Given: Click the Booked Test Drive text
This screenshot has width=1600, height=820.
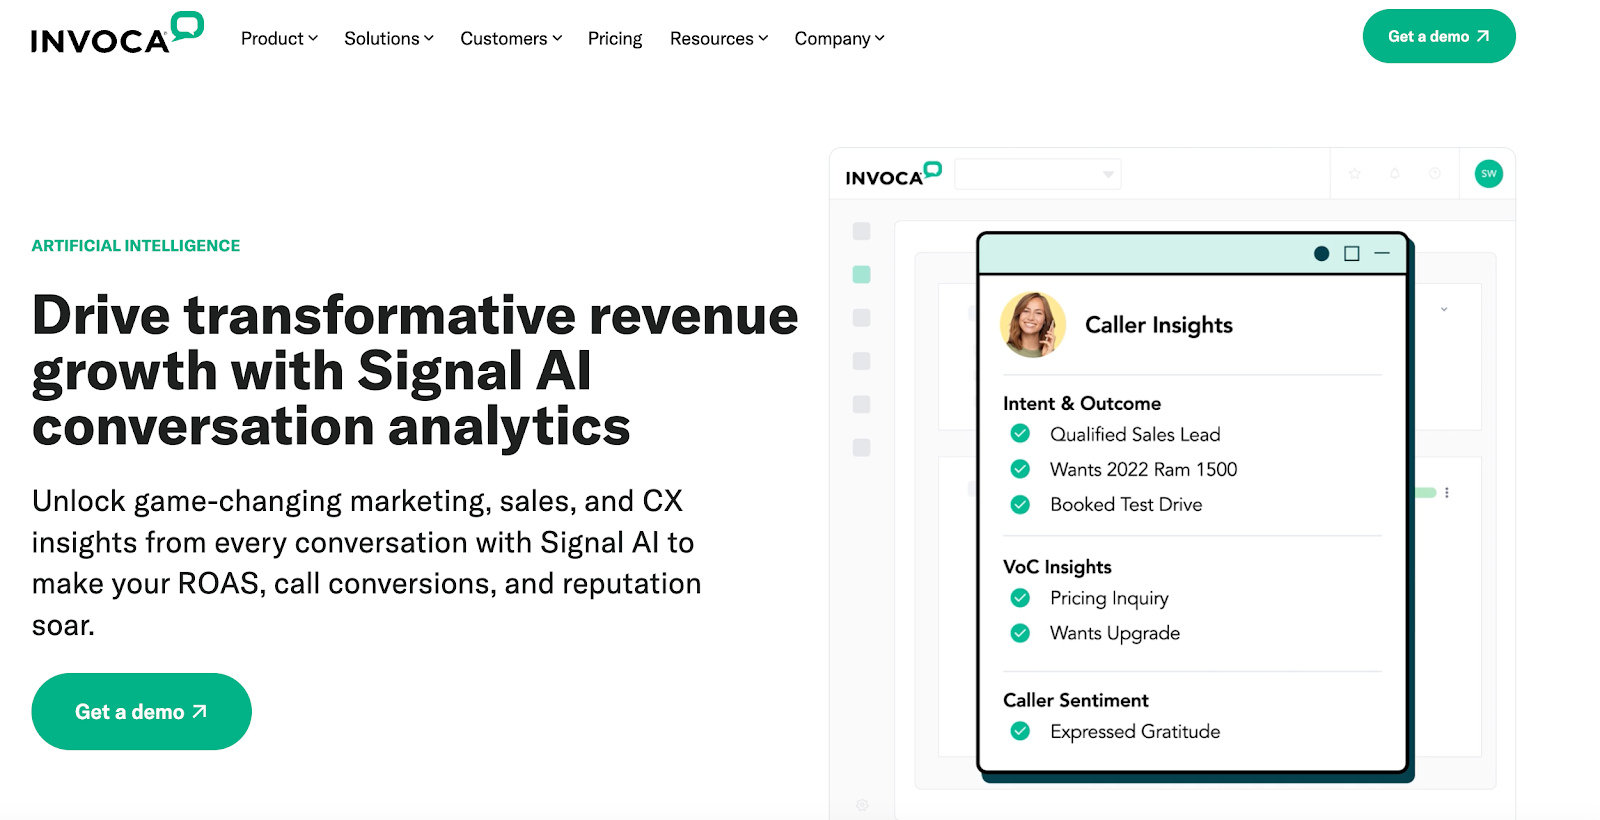Looking at the screenshot, I should tap(1126, 504).
